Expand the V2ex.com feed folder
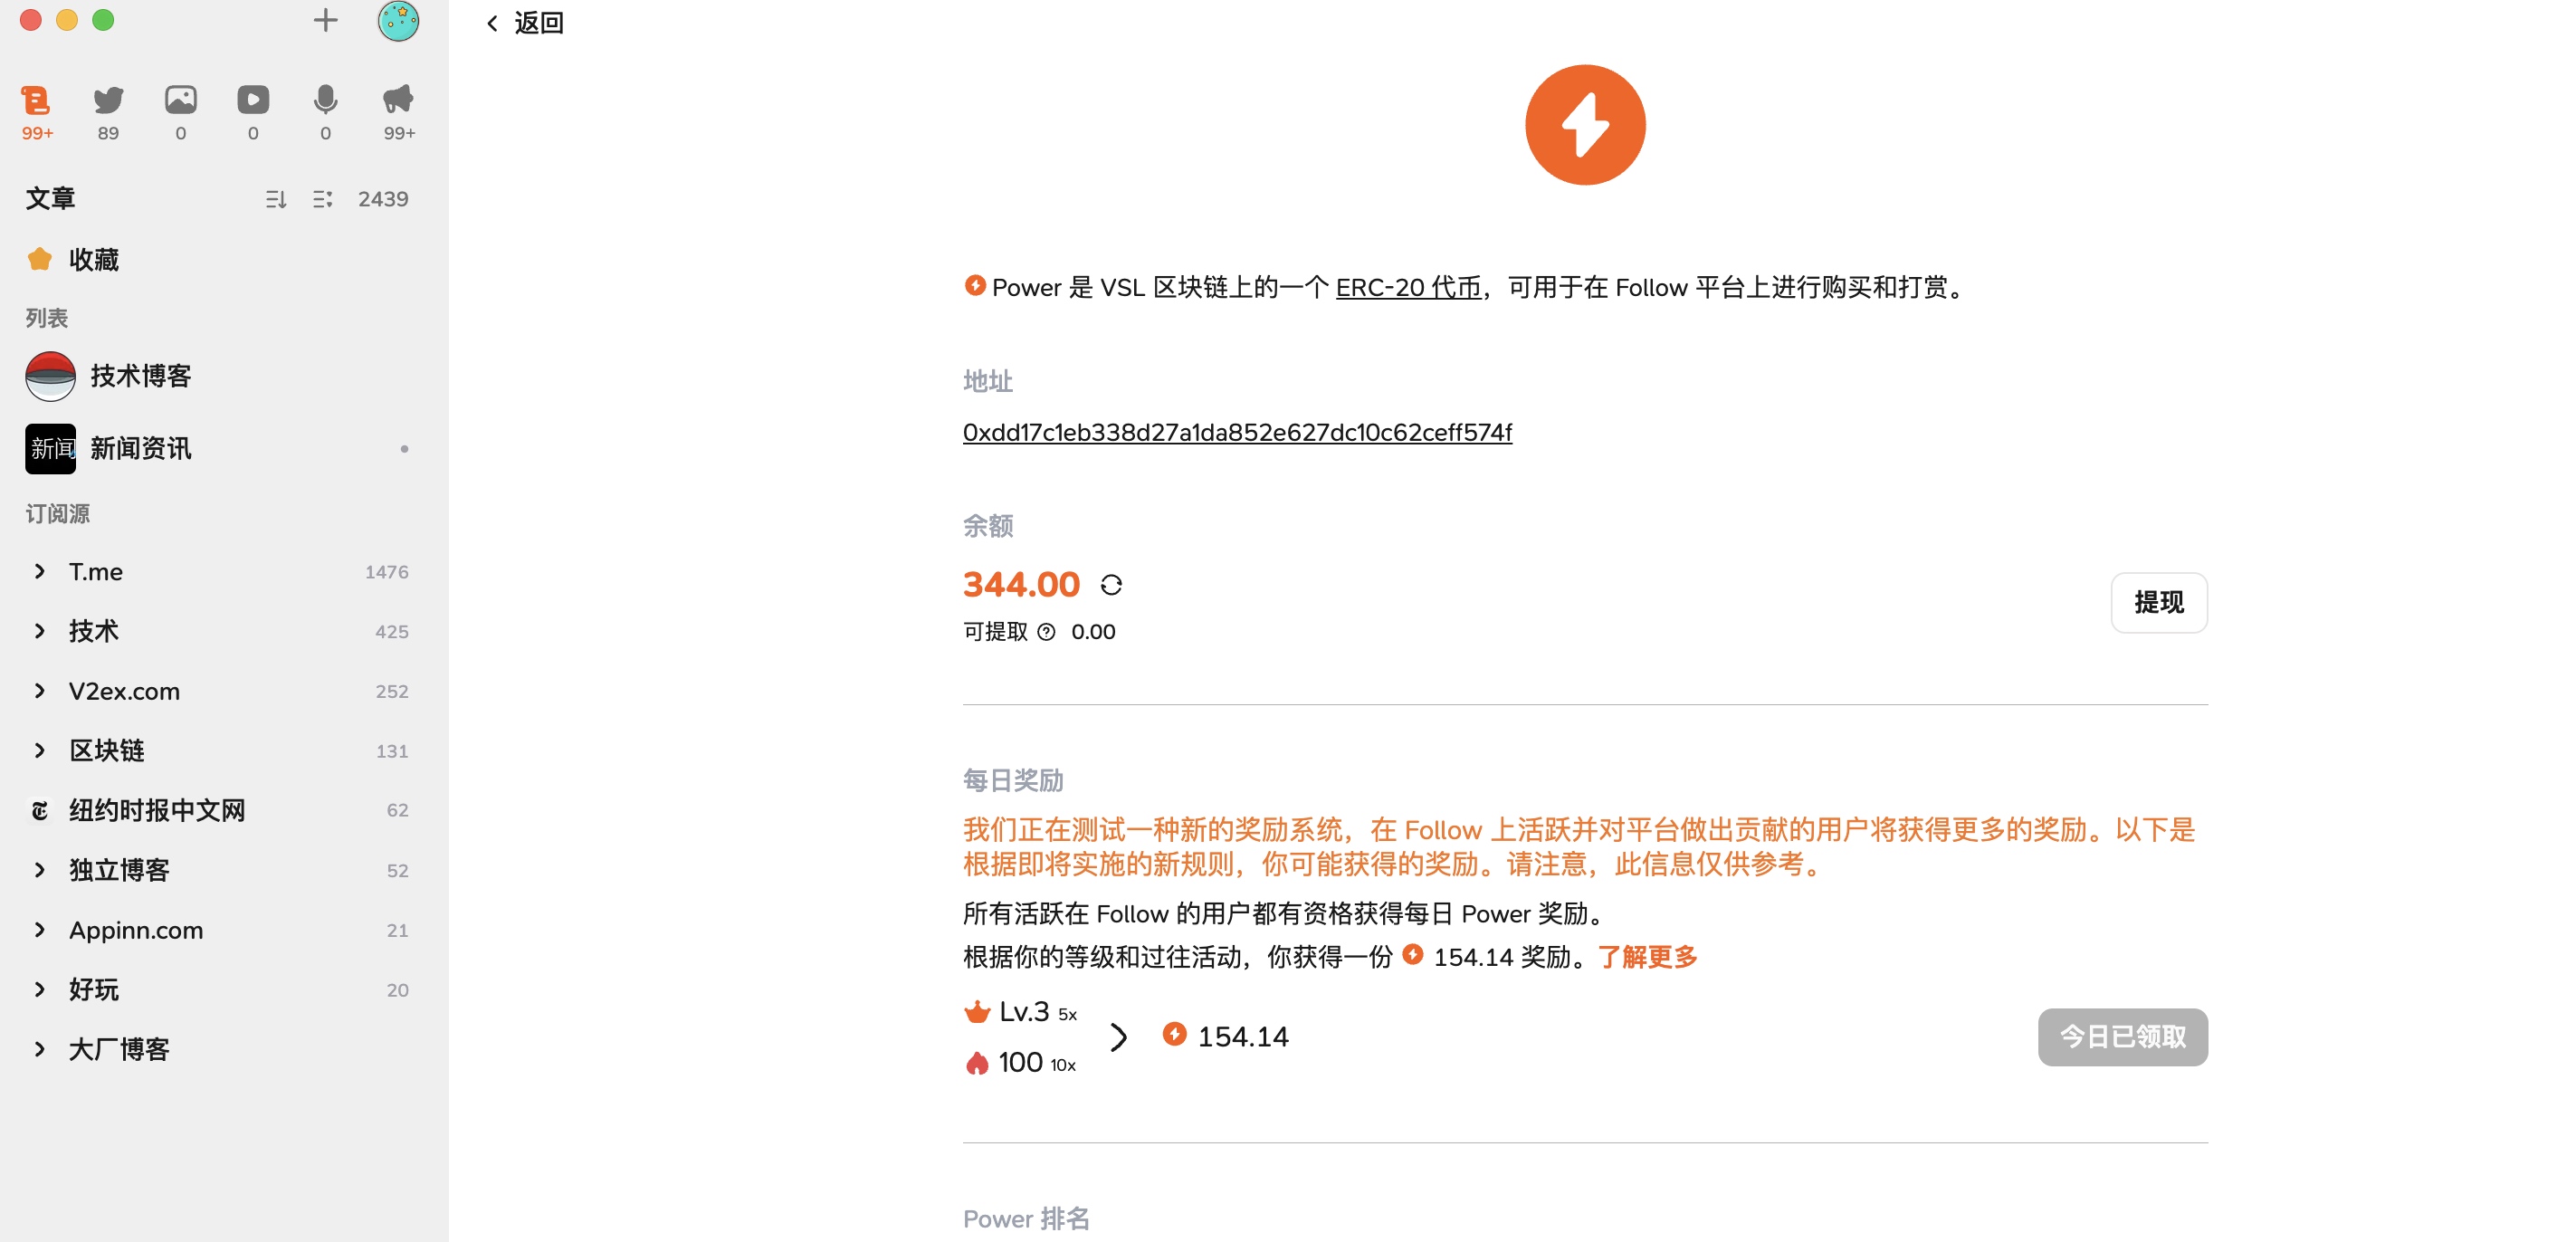 40,691
